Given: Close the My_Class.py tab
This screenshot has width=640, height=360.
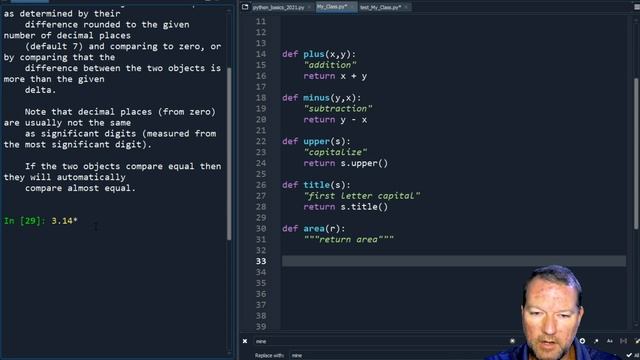Looking at the screenshot, I should click(x=352, y=7).
